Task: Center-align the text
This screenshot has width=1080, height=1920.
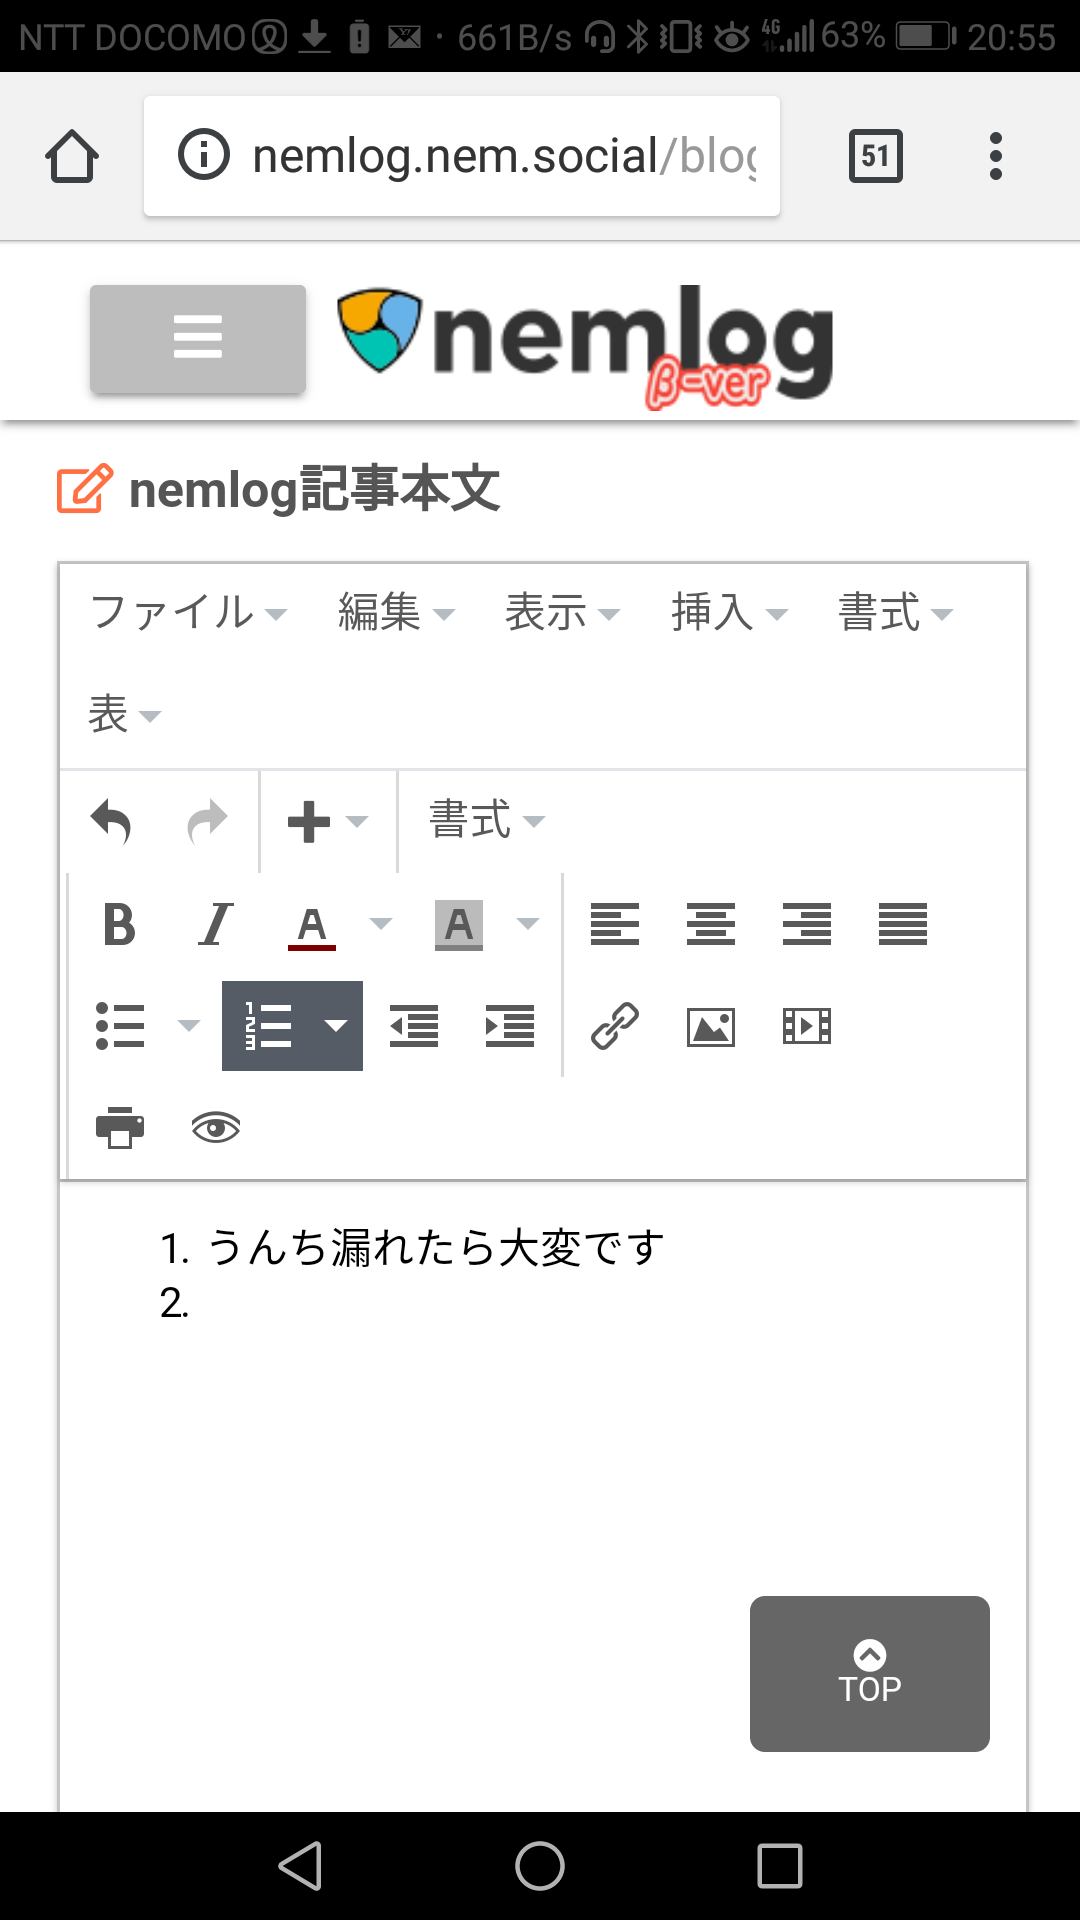Action: [x=710, y=924]
